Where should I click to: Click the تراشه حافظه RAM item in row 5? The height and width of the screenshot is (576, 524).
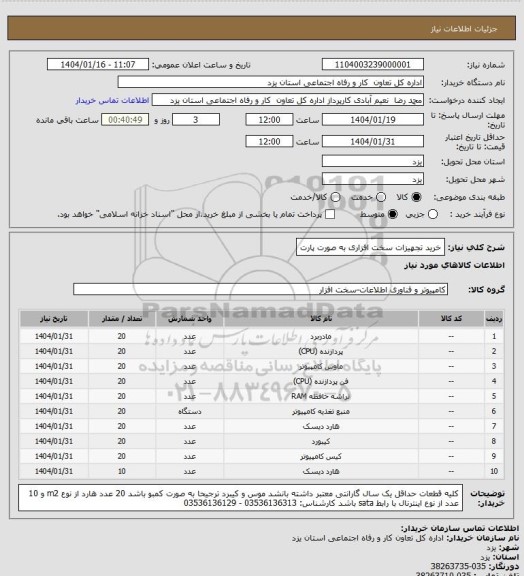tap(321, 396)
